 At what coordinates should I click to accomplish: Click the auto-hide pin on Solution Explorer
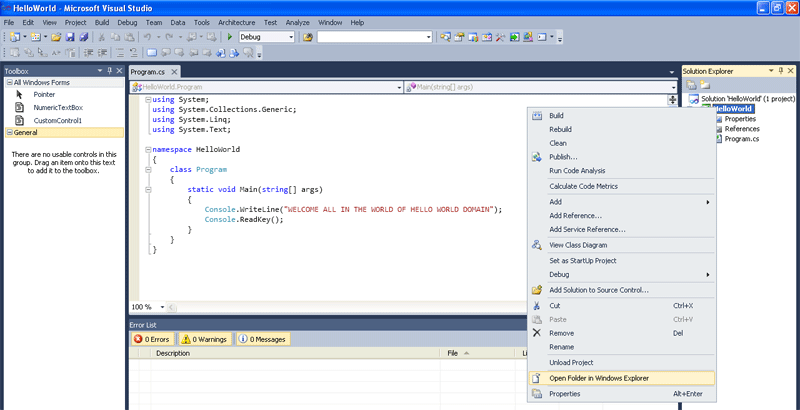[x=781, y=71]
